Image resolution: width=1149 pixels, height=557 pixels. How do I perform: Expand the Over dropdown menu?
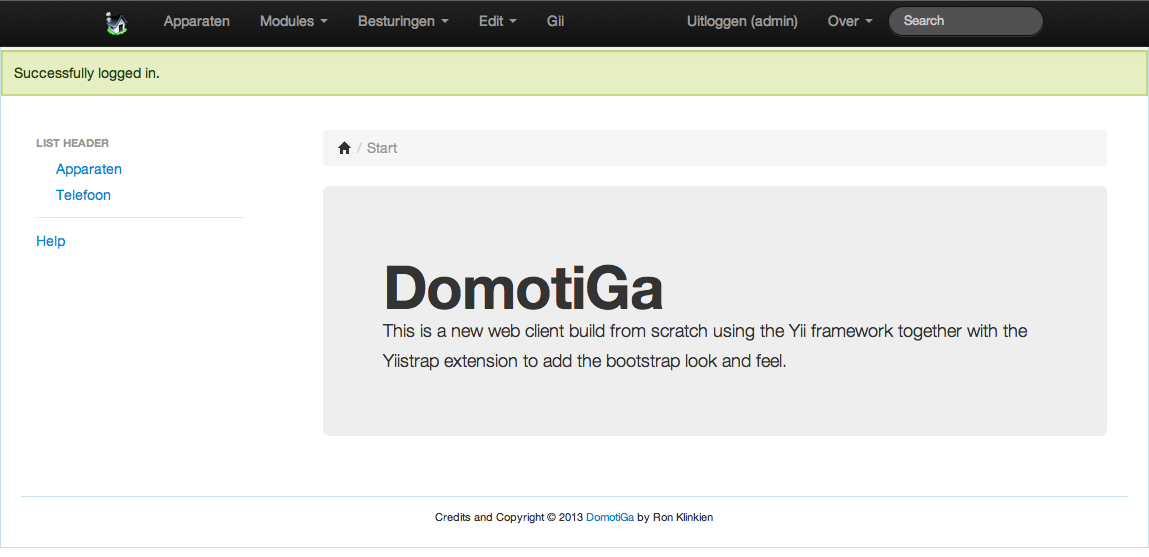tap(849, 21)
